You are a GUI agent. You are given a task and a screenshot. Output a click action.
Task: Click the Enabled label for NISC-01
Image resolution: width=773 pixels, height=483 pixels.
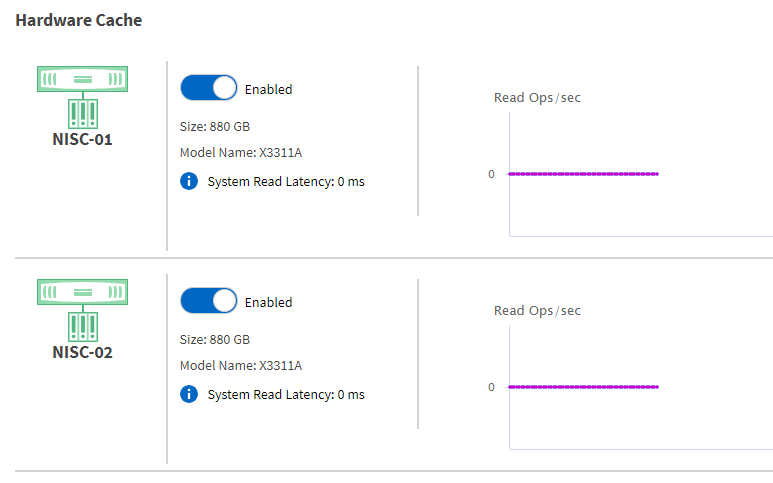(269, 89)
